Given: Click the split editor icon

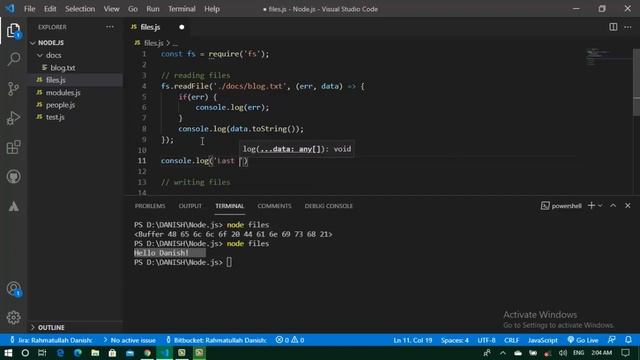Looking at the screenshot, I should 613,27.
